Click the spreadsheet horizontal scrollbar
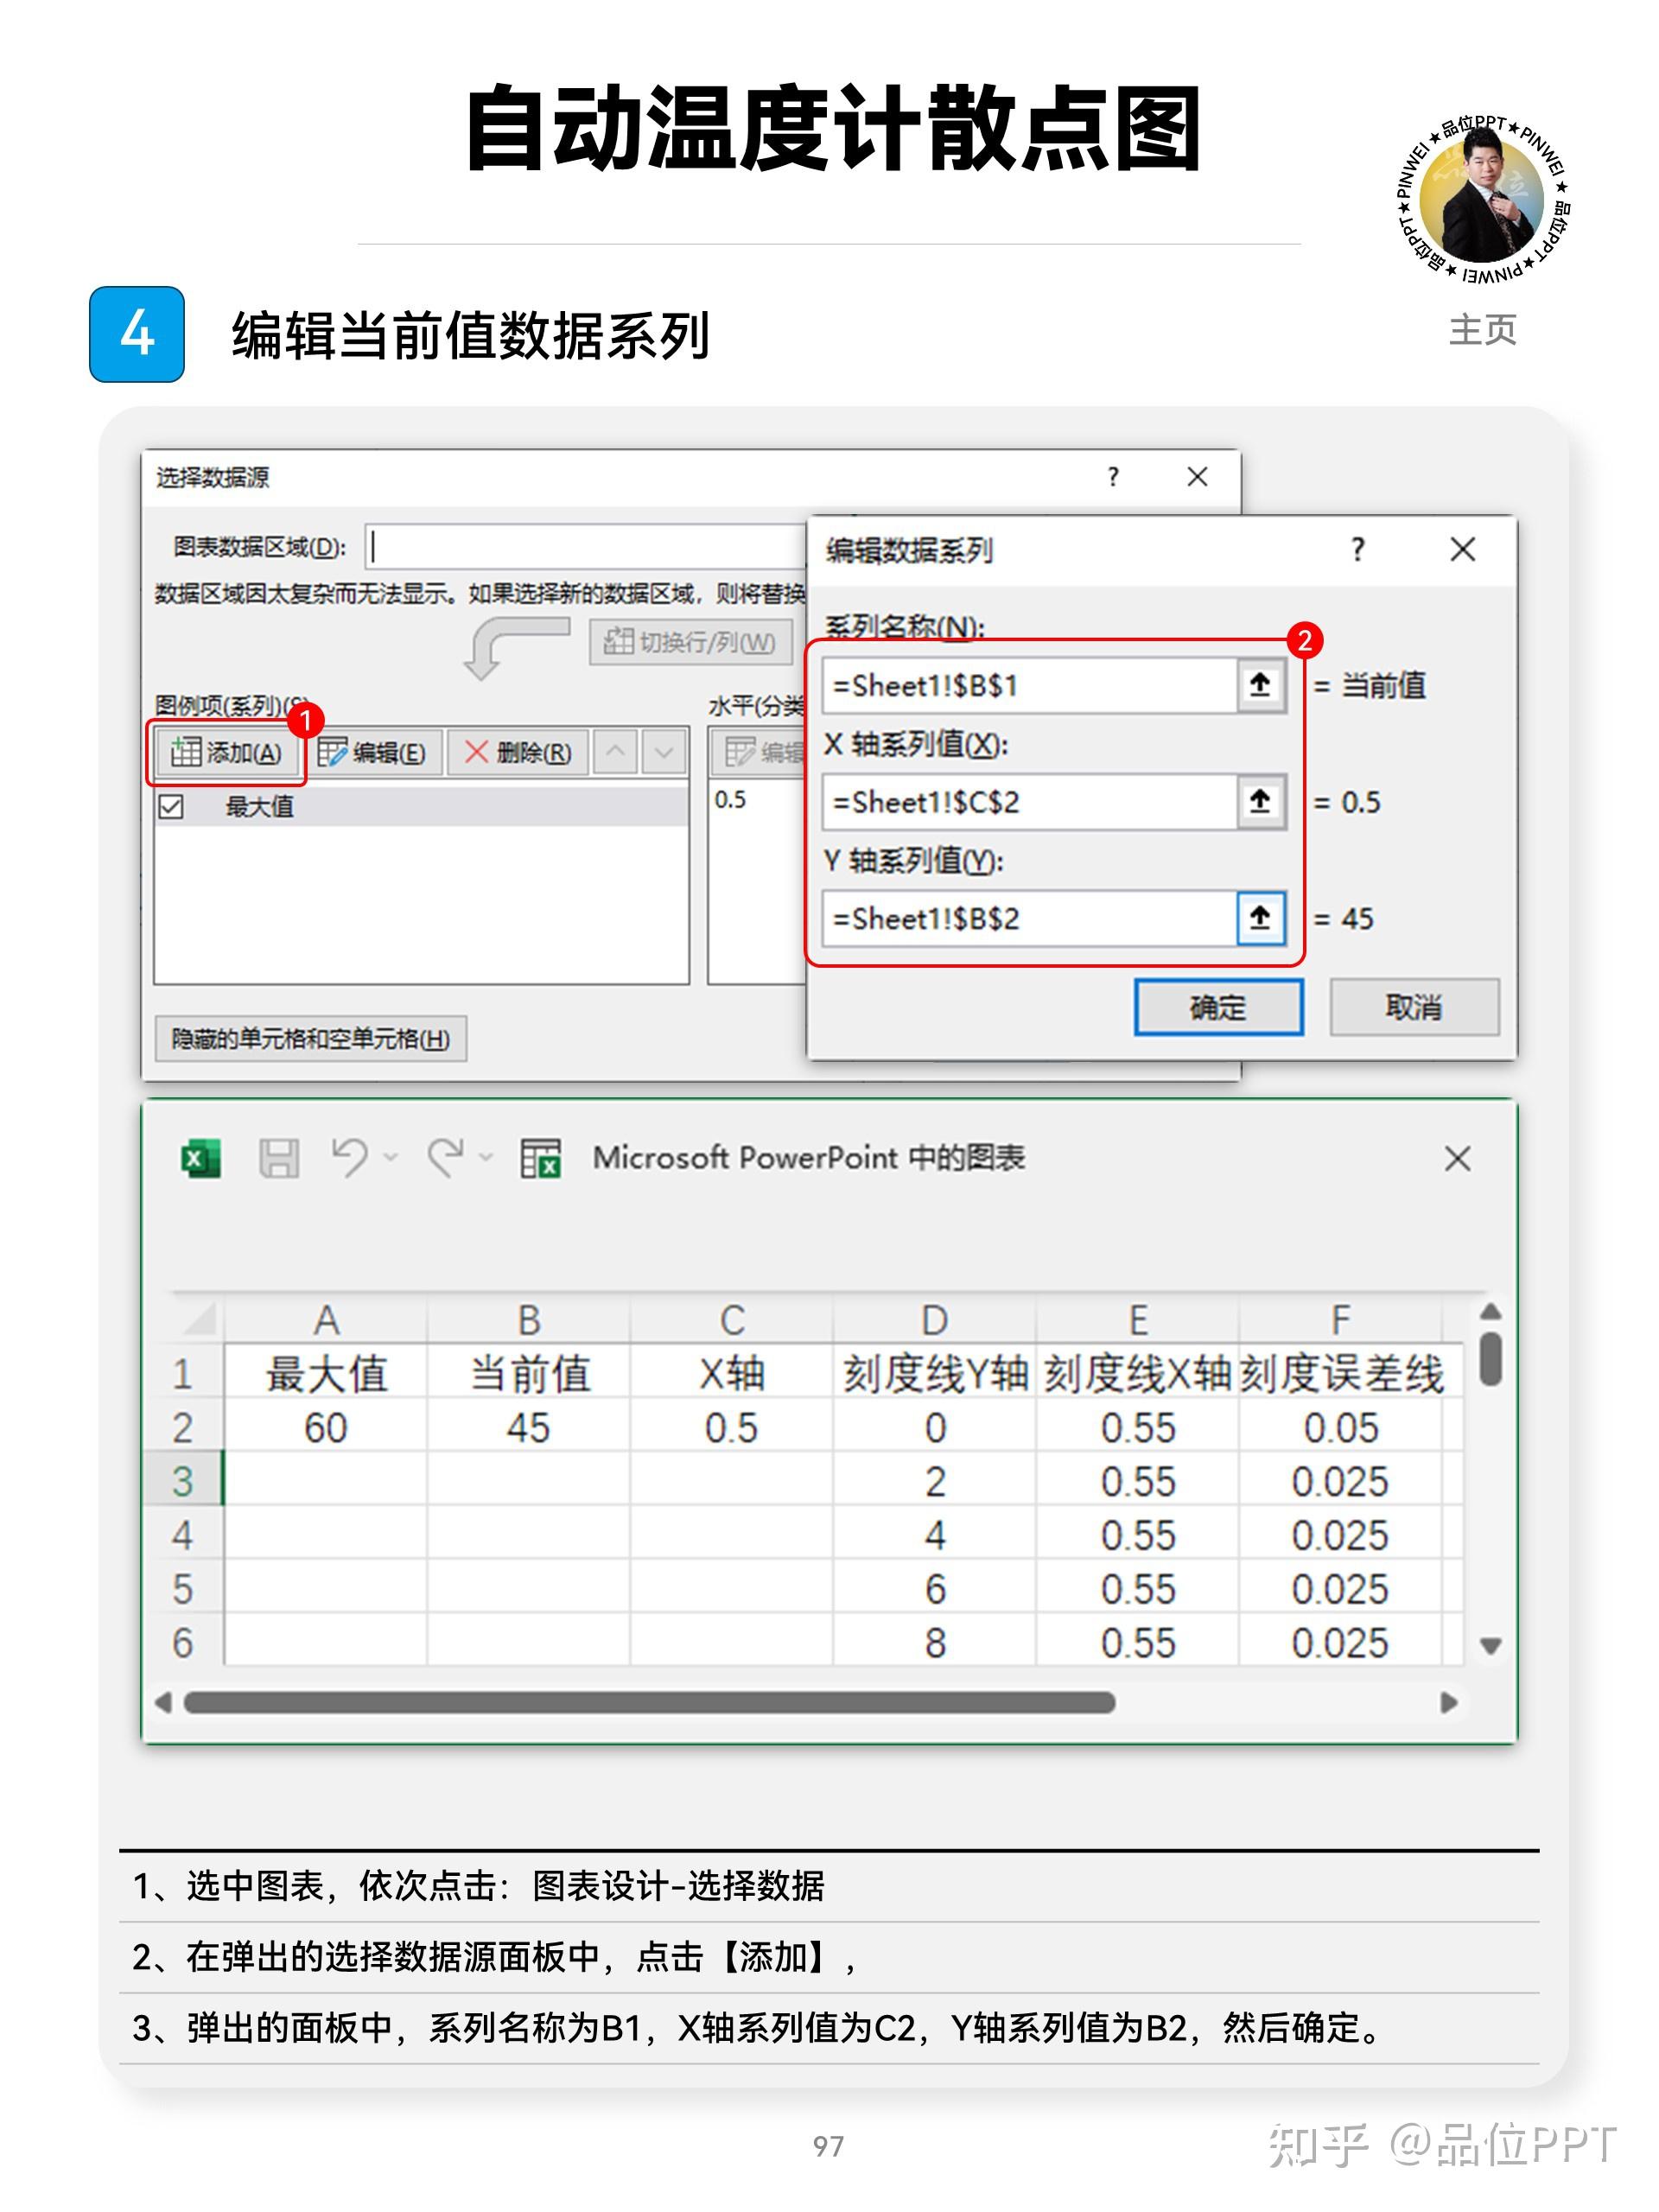 650,1702
